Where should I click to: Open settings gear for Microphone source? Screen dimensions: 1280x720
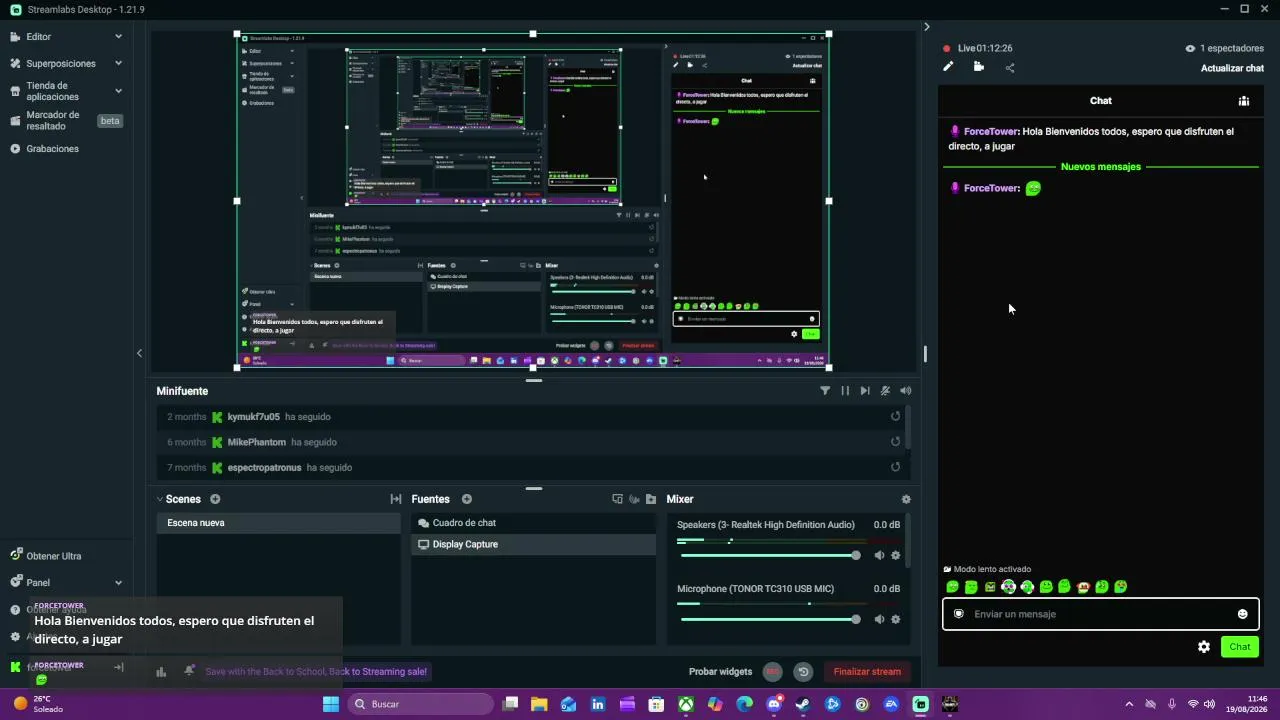coord(896,619)
